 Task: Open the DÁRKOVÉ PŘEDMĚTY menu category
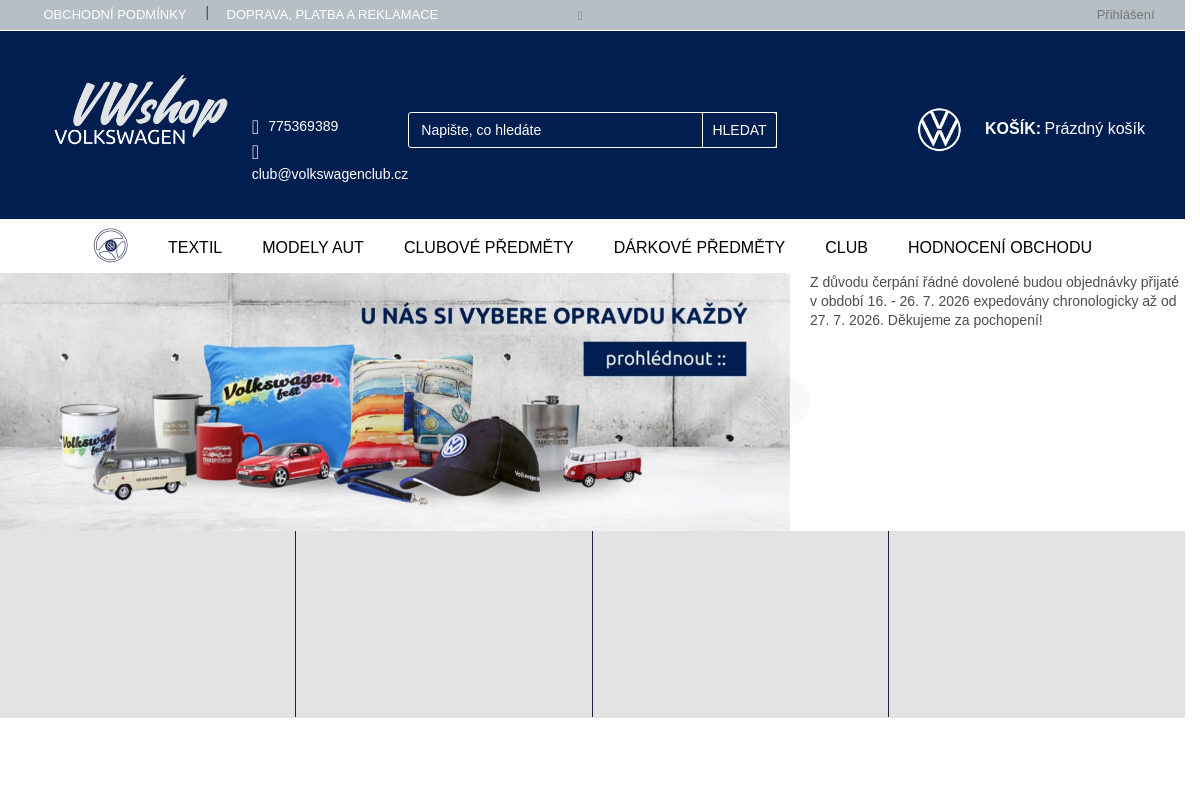(x=699, y=247)
